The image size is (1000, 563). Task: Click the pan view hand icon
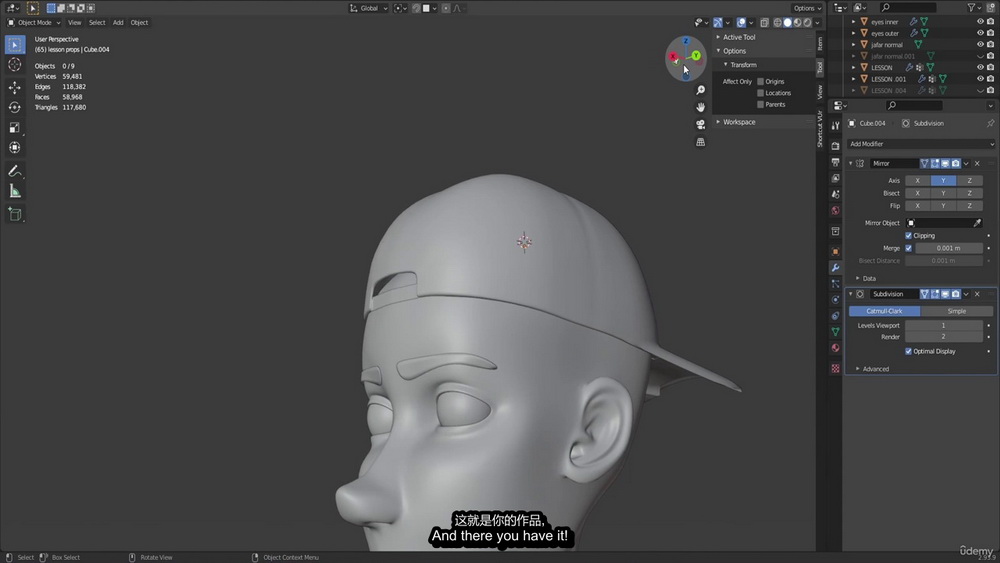(x=700, y=107)
